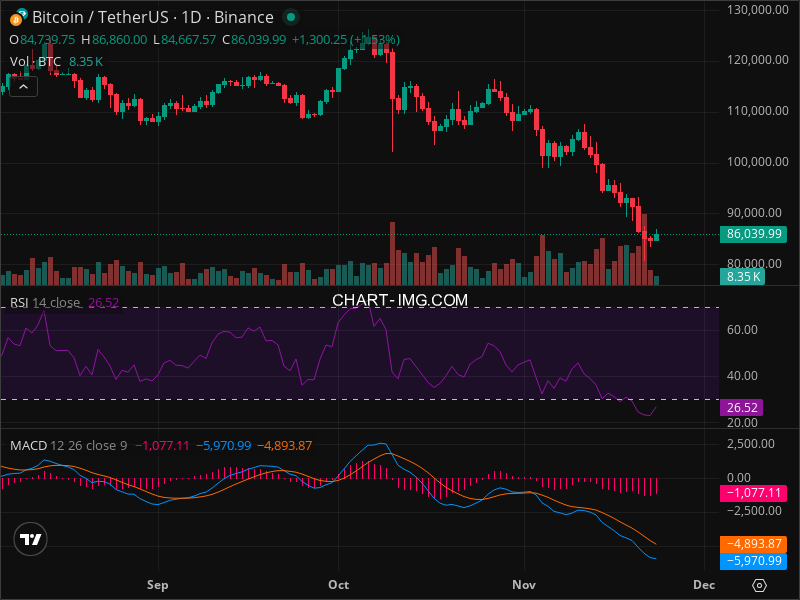Click the current price tag 86,039.99

pos(752,235)
